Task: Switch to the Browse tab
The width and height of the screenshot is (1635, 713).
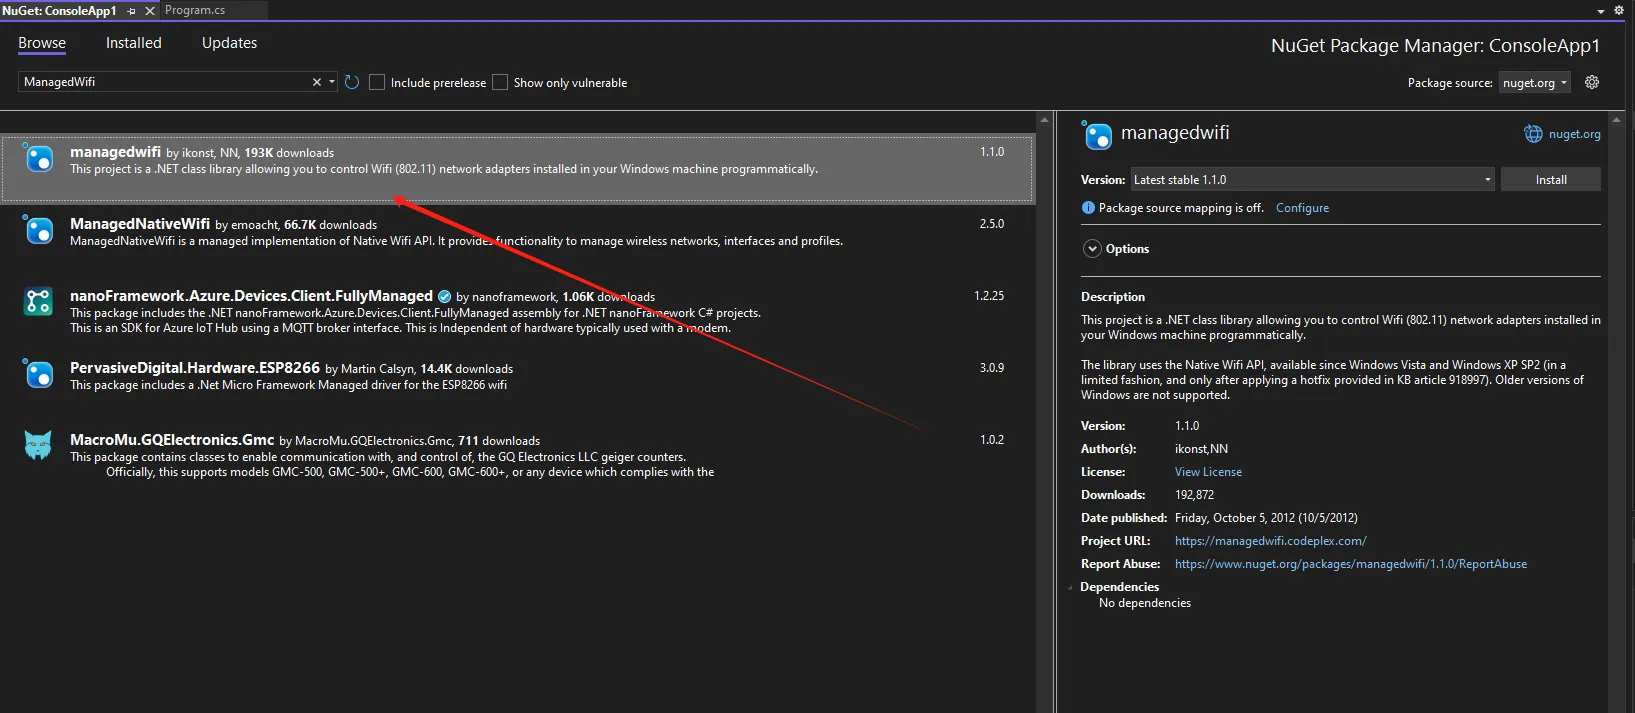Action: [x=42, y=43]
